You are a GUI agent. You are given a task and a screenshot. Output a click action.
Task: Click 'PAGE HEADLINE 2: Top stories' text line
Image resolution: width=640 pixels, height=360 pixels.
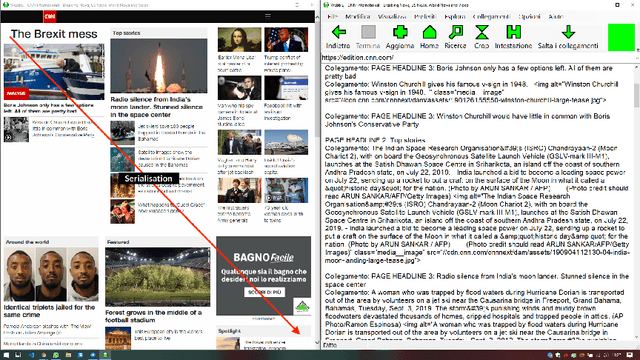point(375,140)
